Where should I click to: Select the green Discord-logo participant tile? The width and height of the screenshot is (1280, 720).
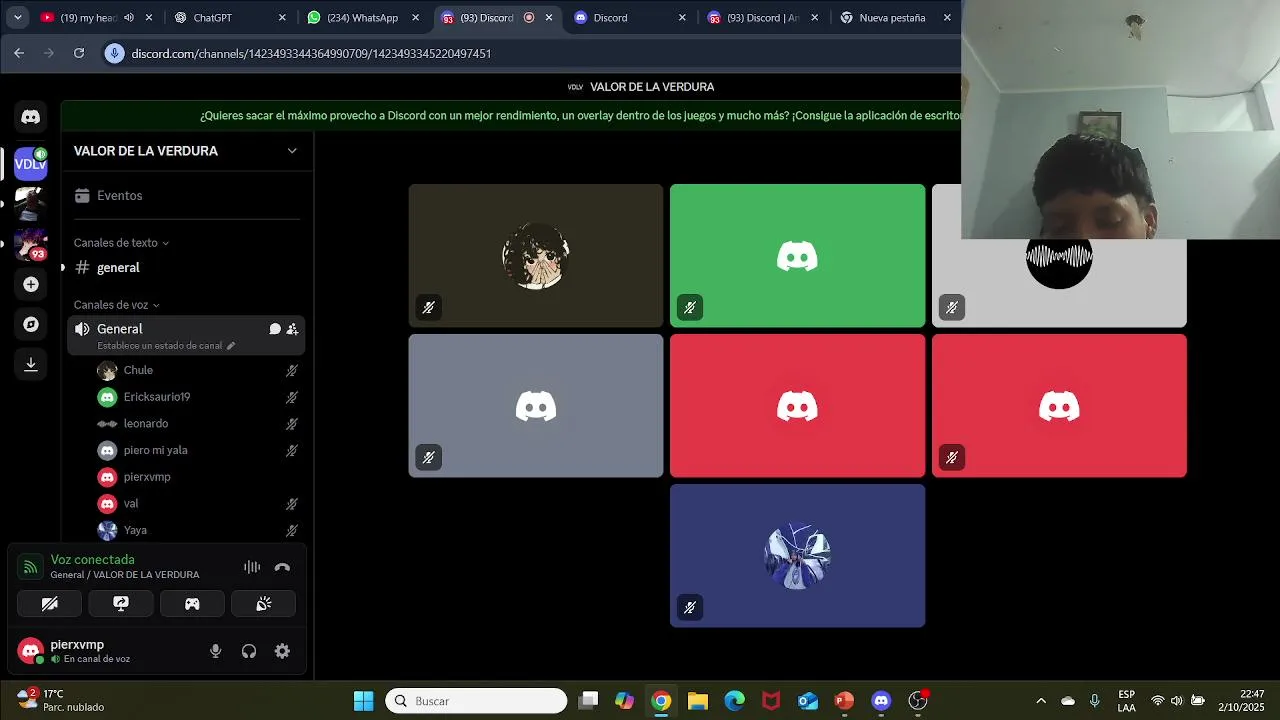tap(798, 256)
